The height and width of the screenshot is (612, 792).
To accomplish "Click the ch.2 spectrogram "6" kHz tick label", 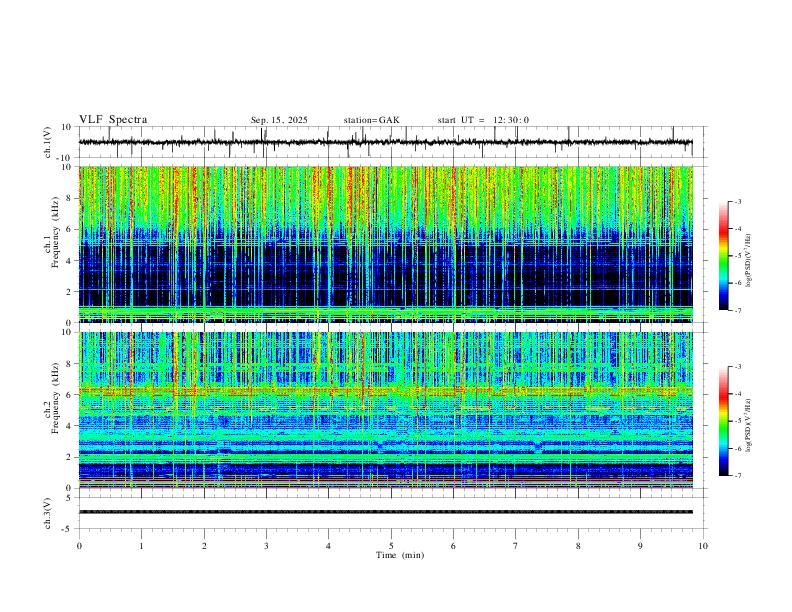I will point(69,395).
